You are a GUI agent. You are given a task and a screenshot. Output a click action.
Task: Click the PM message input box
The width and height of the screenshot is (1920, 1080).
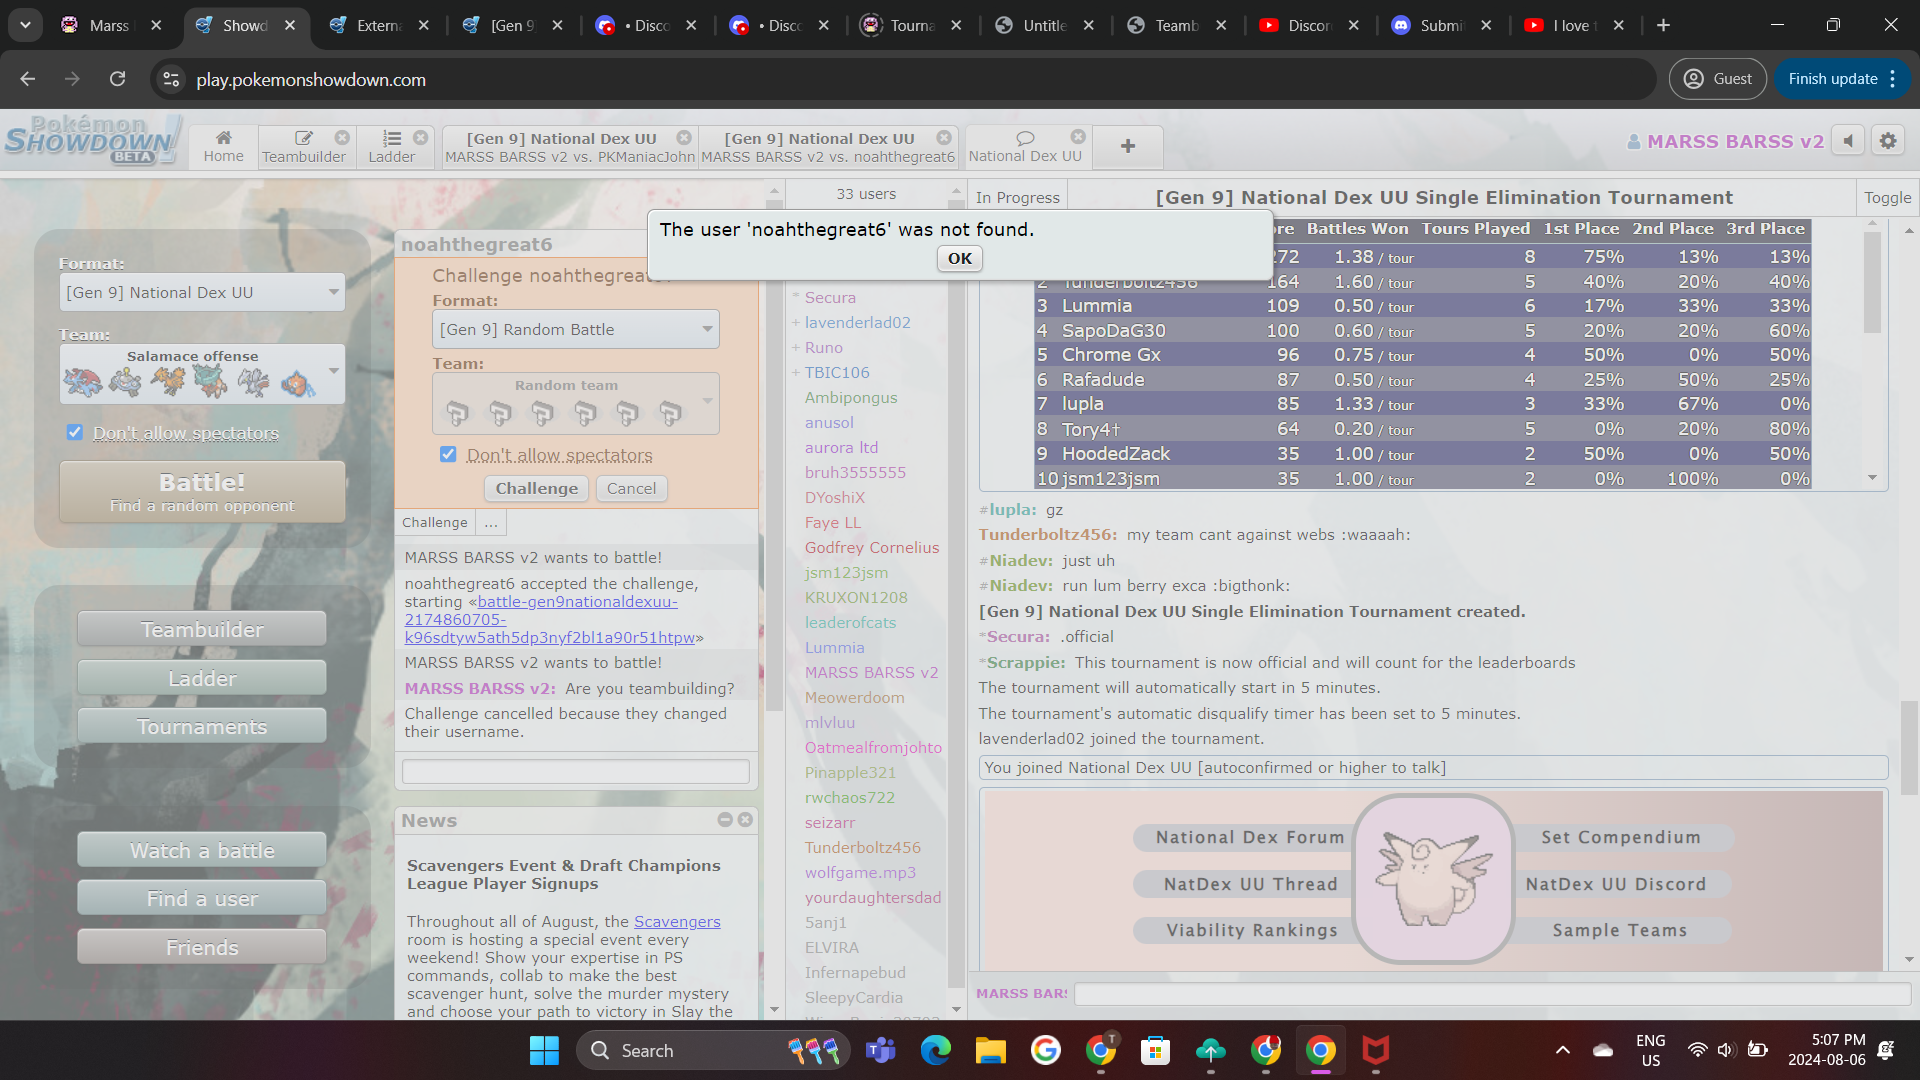[x=575, y=771]
